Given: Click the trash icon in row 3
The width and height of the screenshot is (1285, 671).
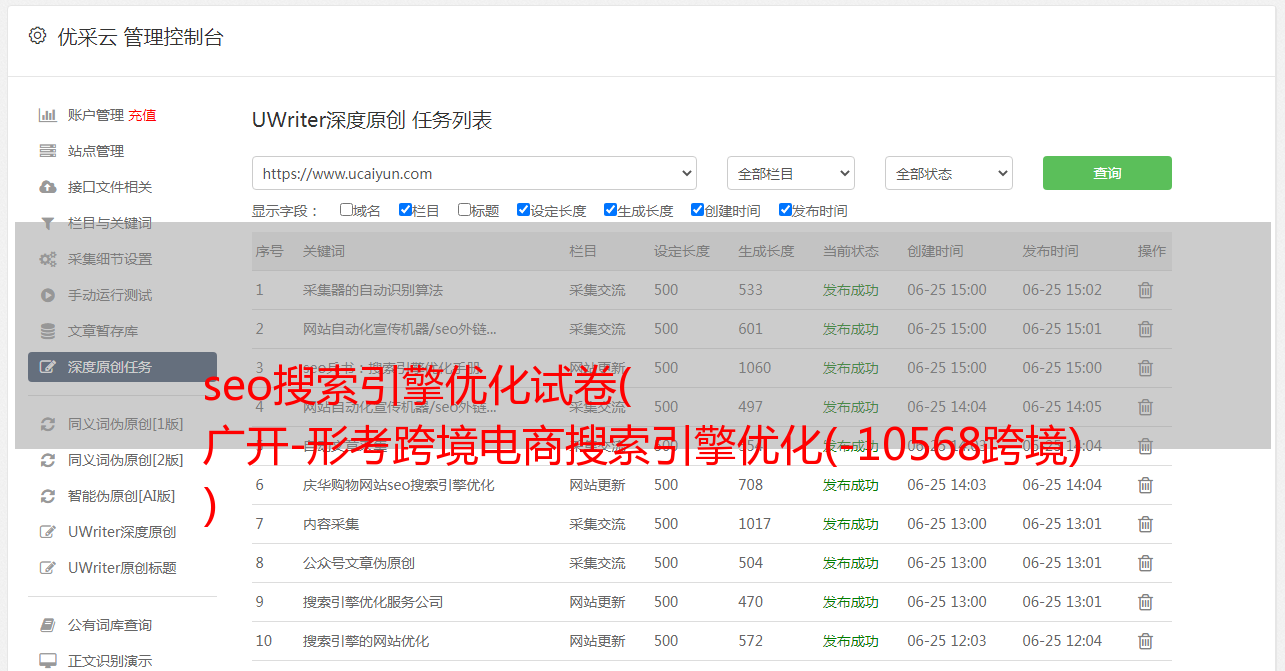Looking at the screenshot, I should click(x=1146, y=368).
